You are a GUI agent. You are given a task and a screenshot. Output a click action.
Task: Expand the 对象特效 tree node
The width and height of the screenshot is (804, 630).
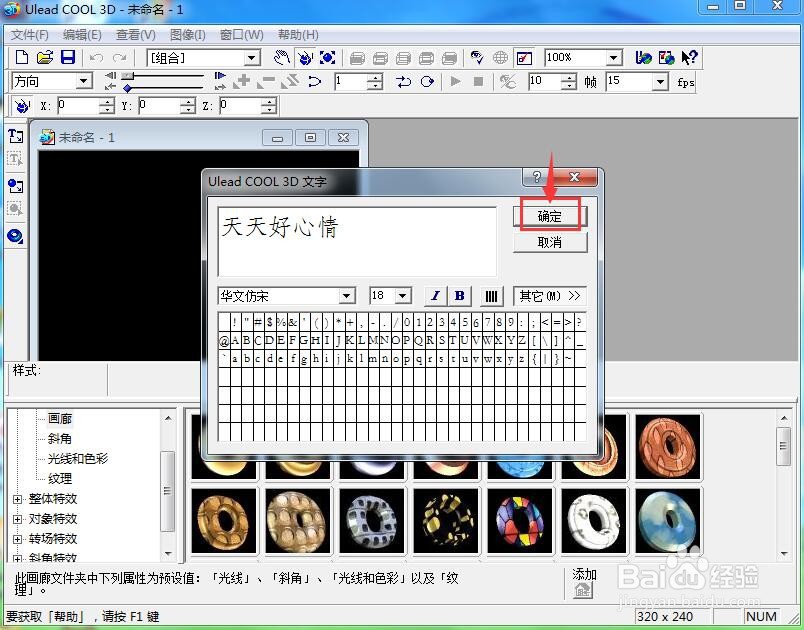click(17, 519)
